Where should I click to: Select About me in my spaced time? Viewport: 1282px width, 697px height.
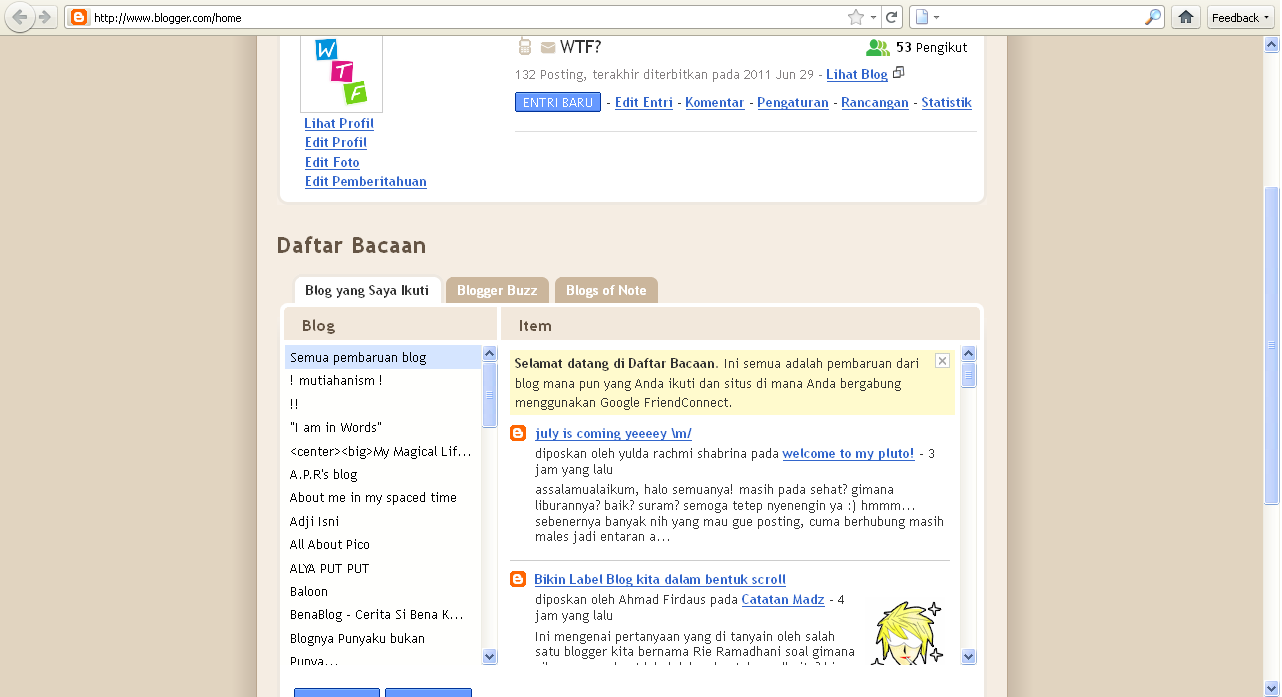(383, 497)
